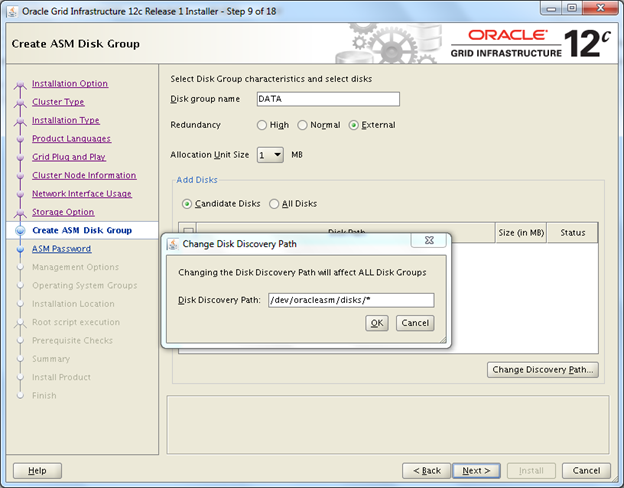
Task: Go to Network Interface Usage step
Action: [x=82, y=193]
